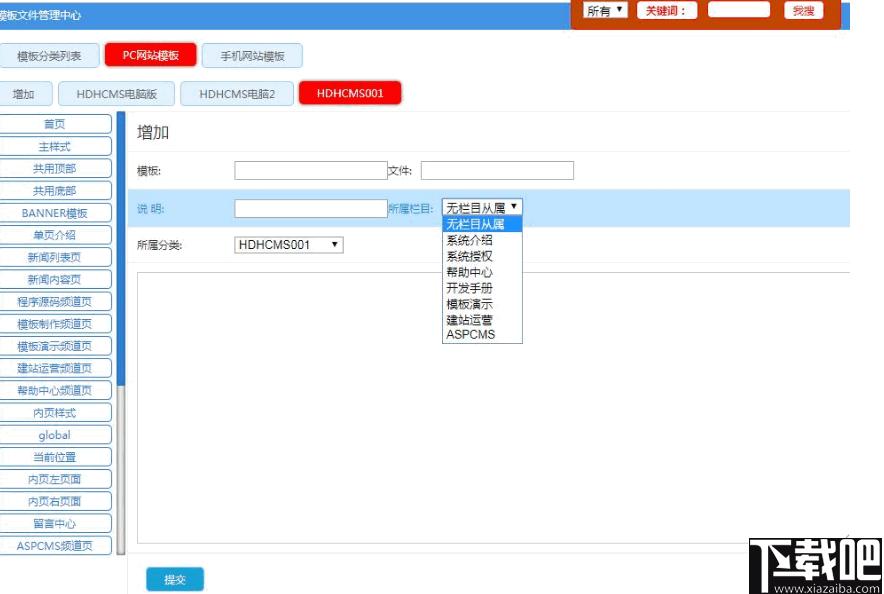The height and width of the screenshot is (594, 884).
Task: Expand the 所属分类 HDHCMS001 dropdown
Action: tap(289, 245)
